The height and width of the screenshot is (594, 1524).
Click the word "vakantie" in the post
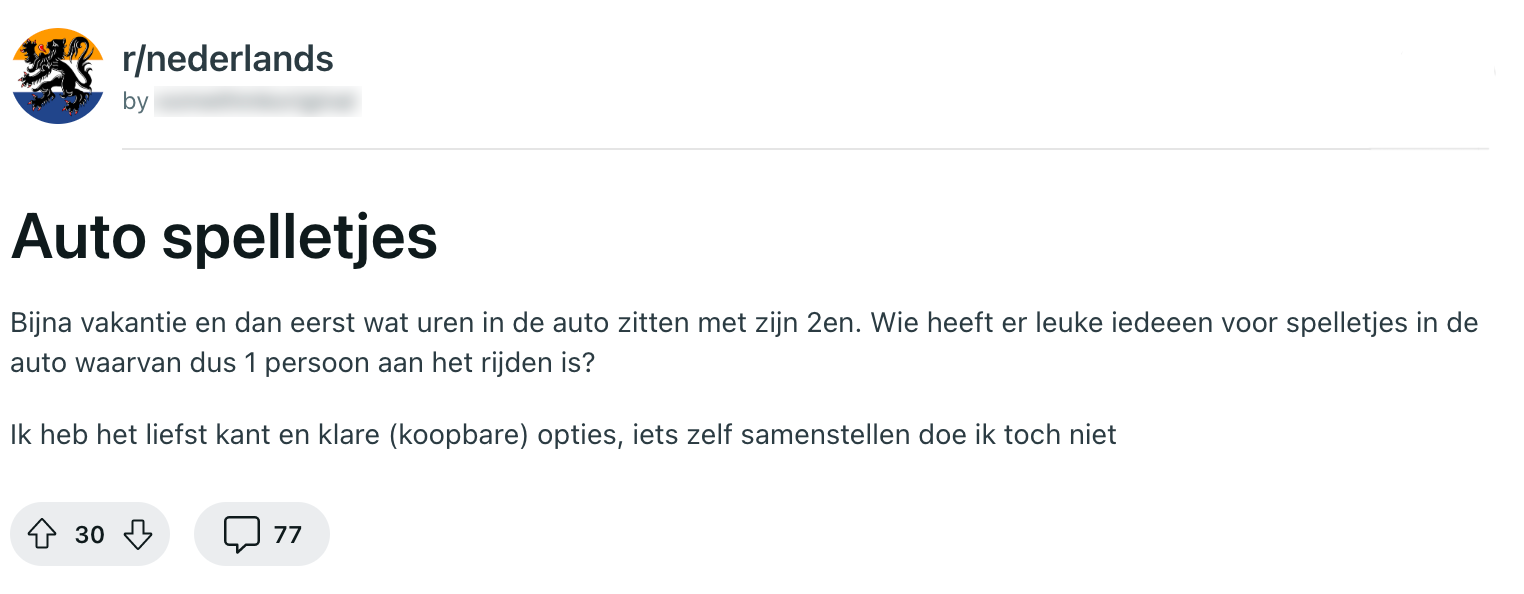[x=132, y=324]
